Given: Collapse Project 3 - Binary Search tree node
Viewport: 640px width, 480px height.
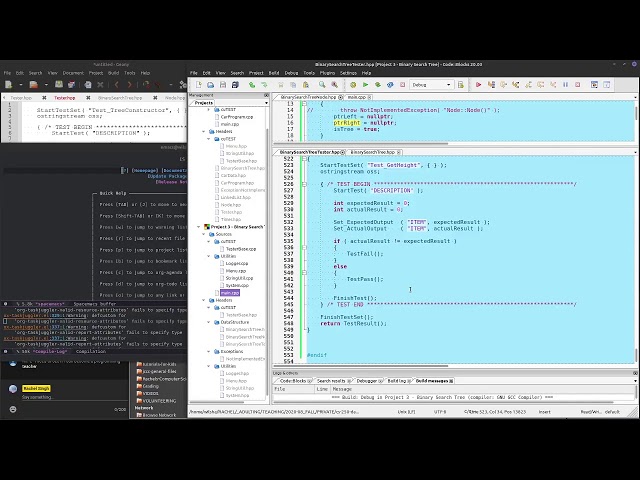Looking at the screenshot, I should (199, 227).
